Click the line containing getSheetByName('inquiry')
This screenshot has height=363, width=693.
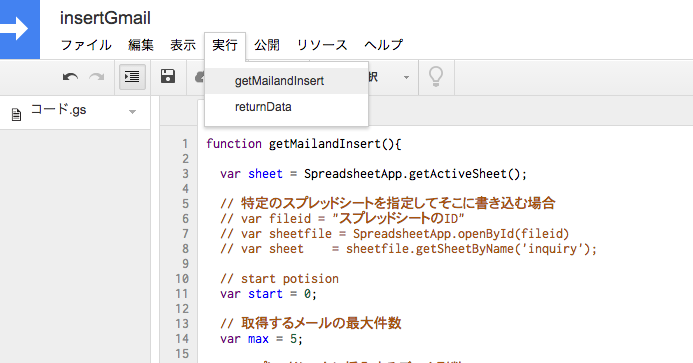tap(408, 248)
